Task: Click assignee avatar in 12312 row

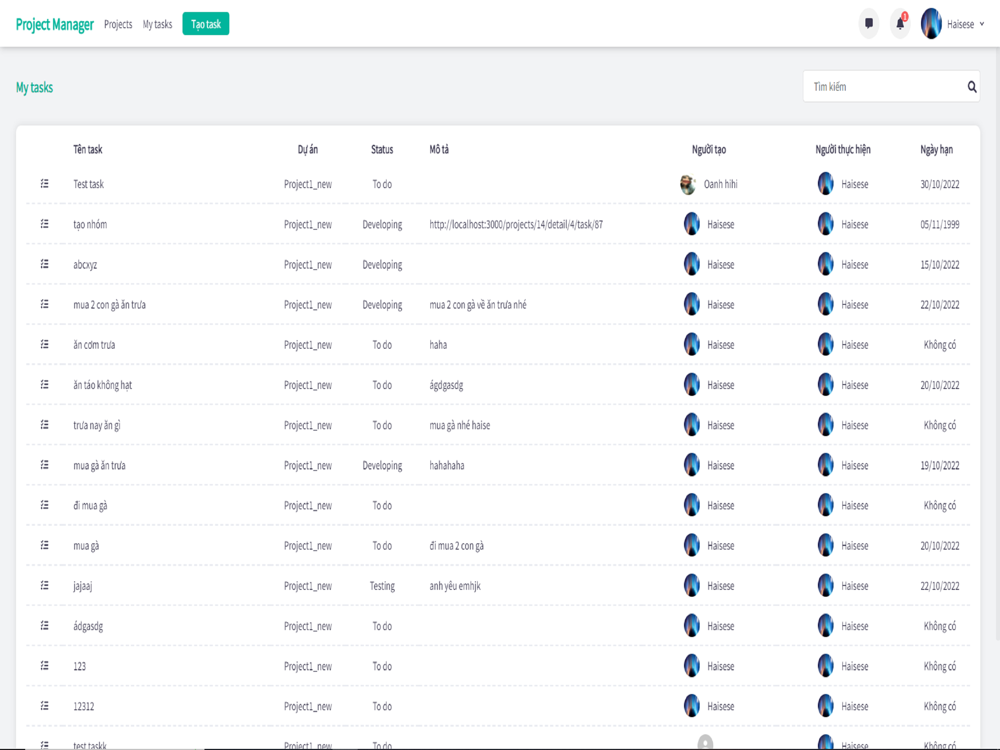Action: [x=826, y=706]
